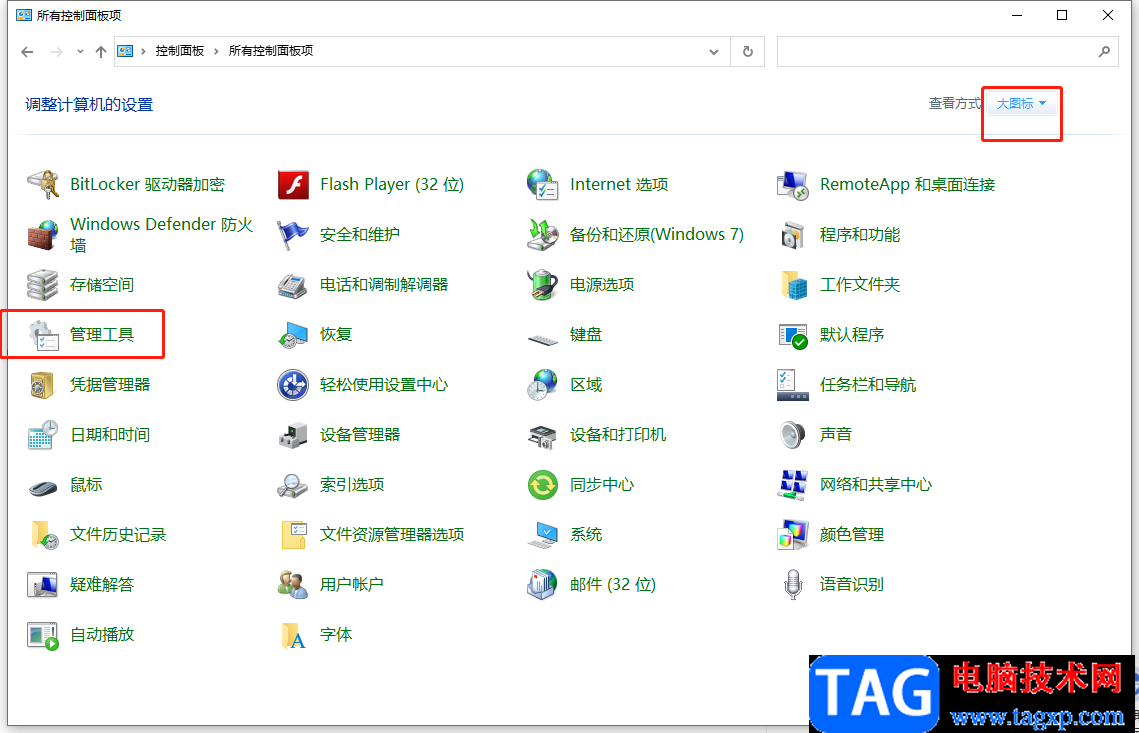Open the 疑难解答 link
Image resolution: width=1139 pixels, height=733 pixels.
[102, 584]
